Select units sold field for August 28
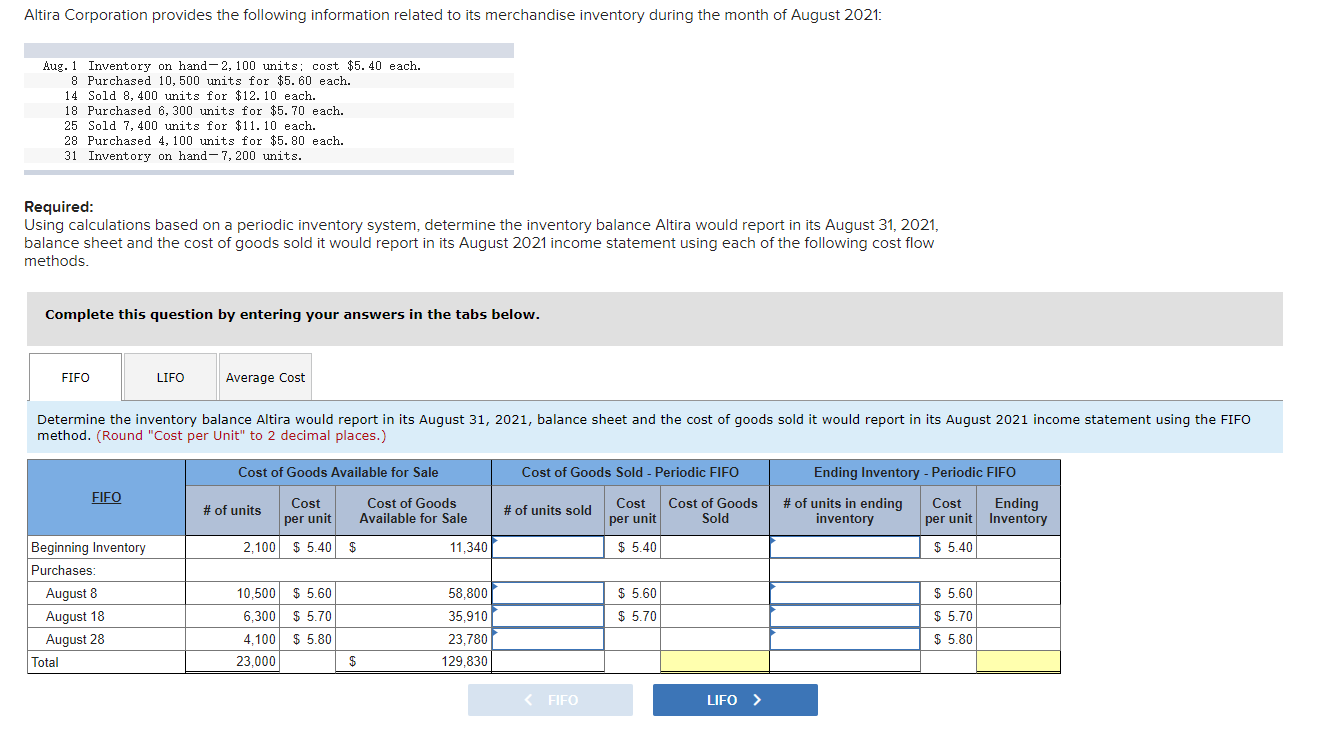Image resolution: width=1317 pixels, height=736 pixels. [548, 639]
